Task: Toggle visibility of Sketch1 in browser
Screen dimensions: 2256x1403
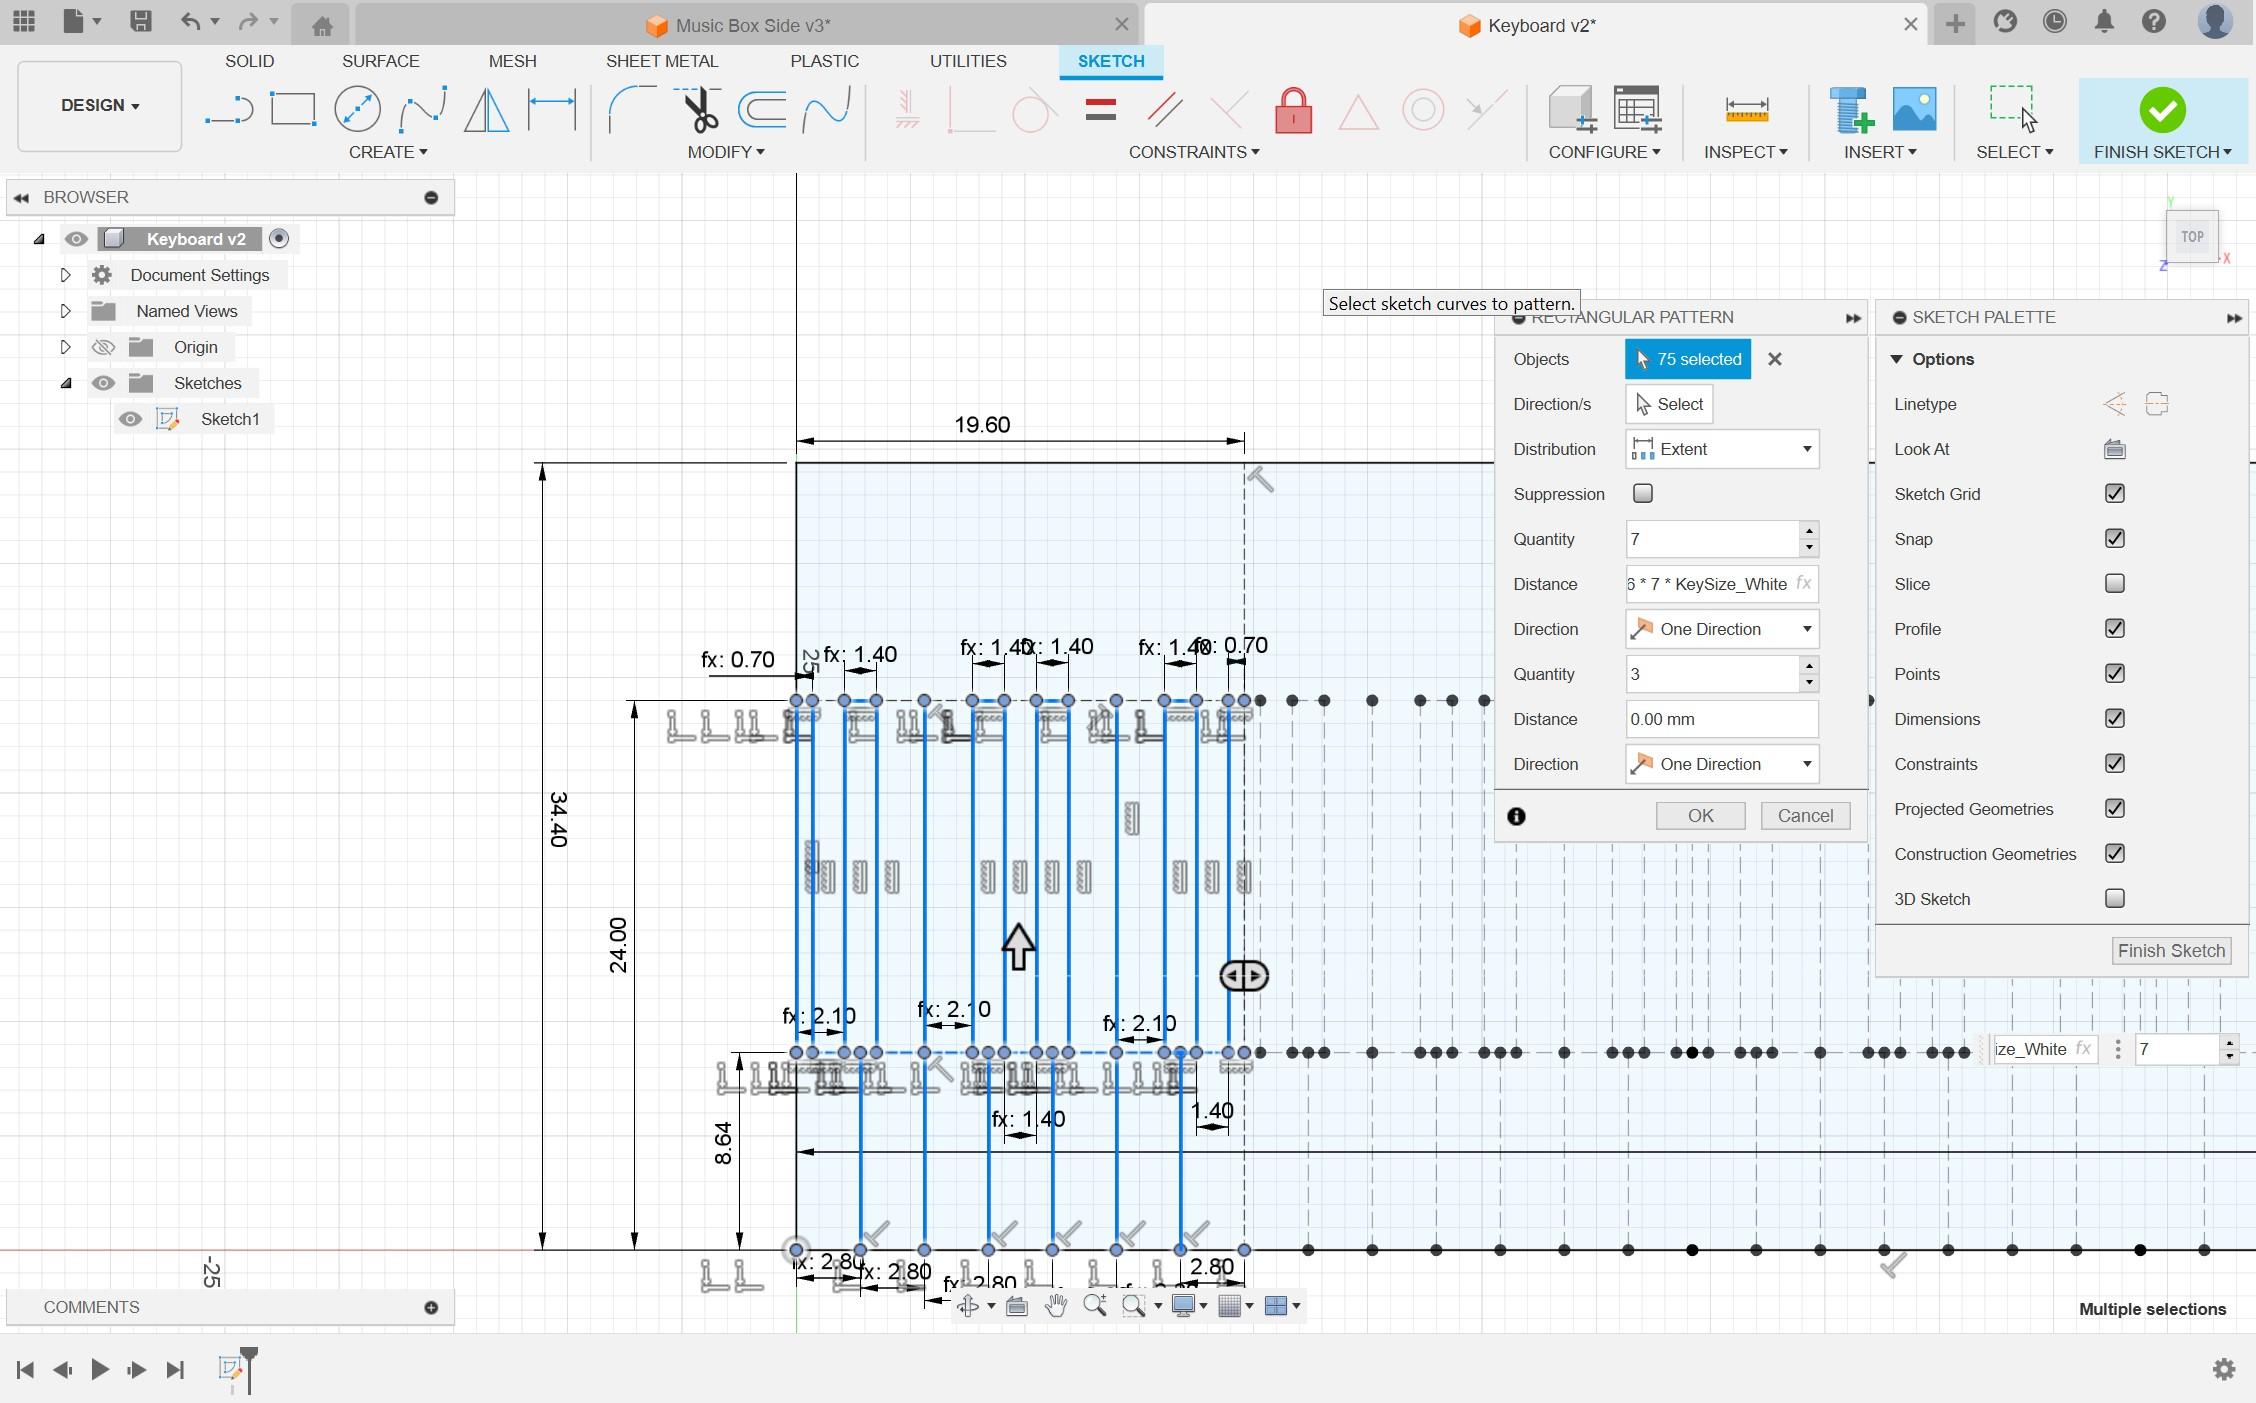Action: click(x=129, y=419)
